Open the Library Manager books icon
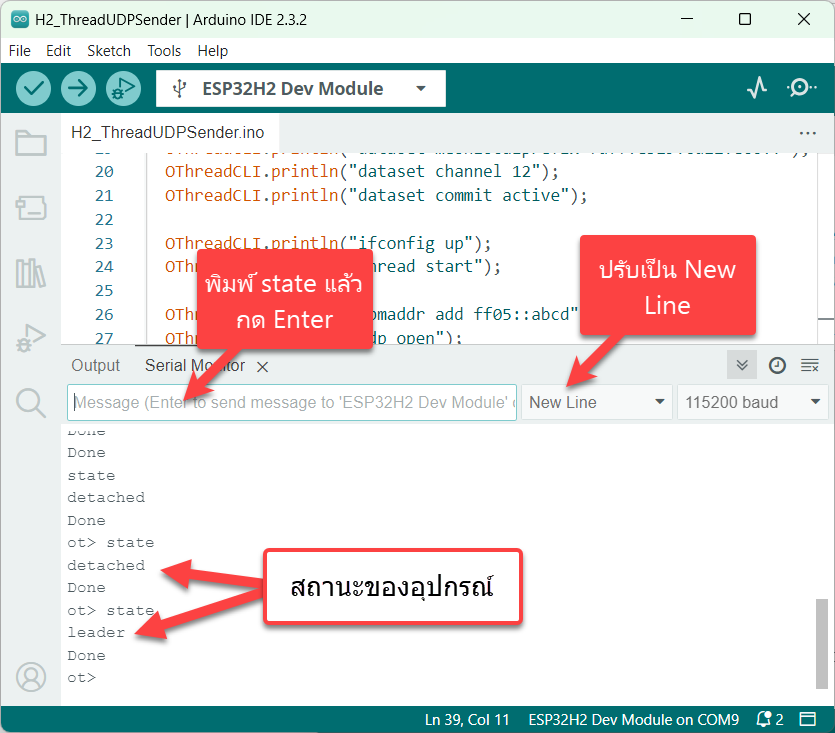 point(31,273)
